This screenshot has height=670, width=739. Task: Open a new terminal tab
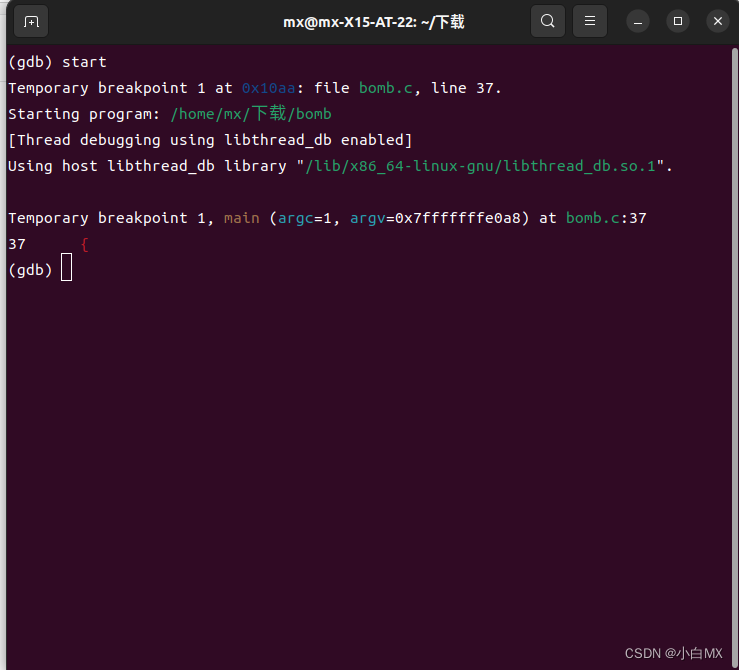(x=31, y=21)
